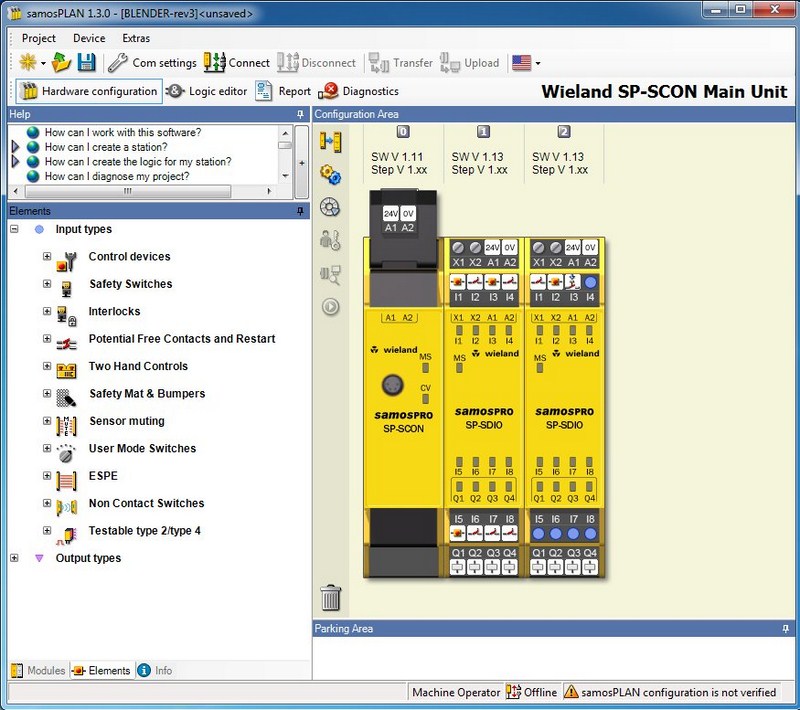Click the New project star icon
The width and height of the screenshot is (800, 710).
tap(27, 63)
